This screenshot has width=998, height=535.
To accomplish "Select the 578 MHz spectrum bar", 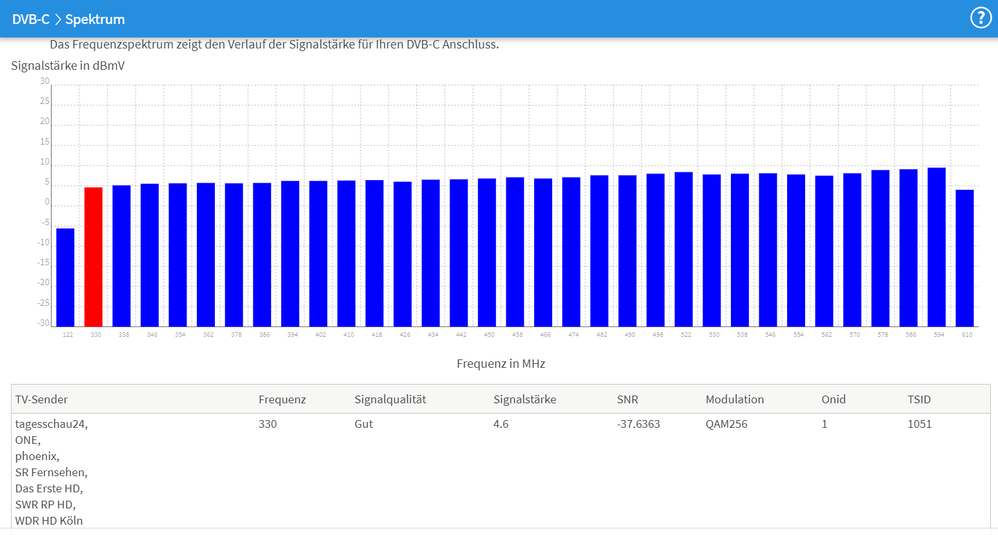I will pyautogui.click(x=880, y=248).
